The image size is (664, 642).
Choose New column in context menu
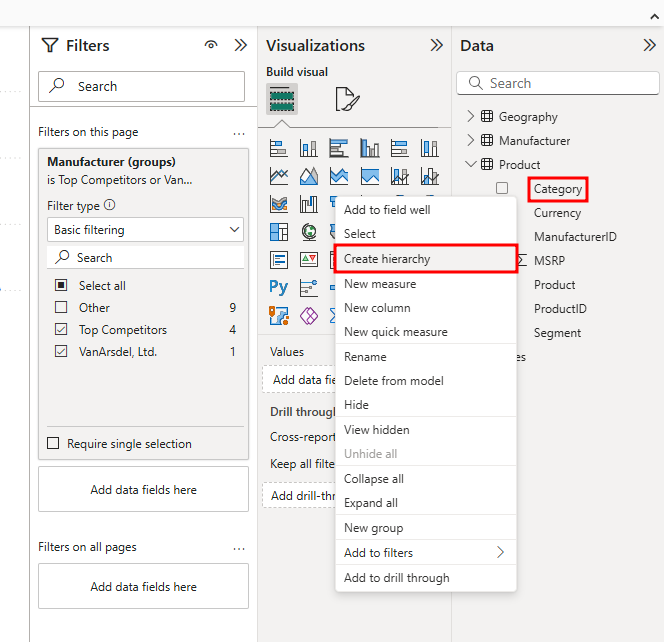pos(426,308)
